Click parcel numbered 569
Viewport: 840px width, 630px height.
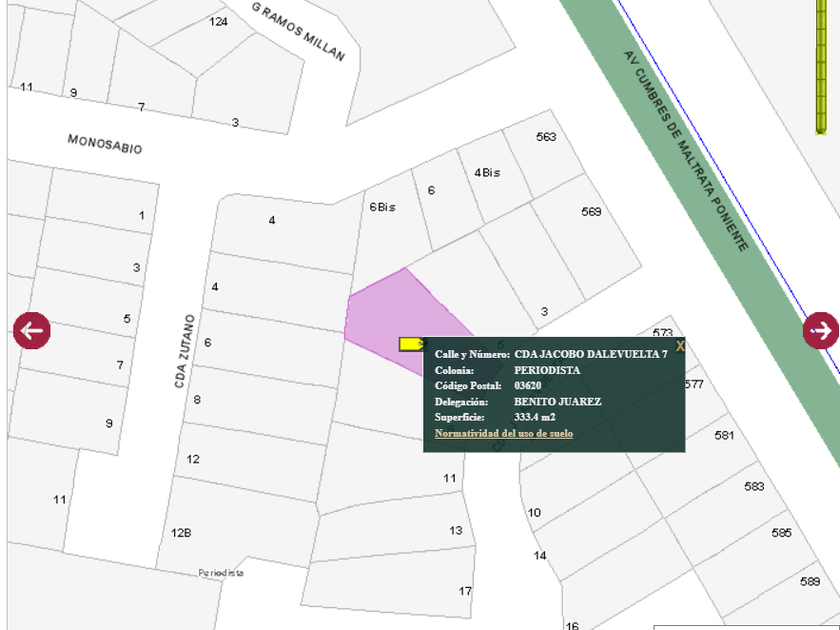tap(591, 212)
